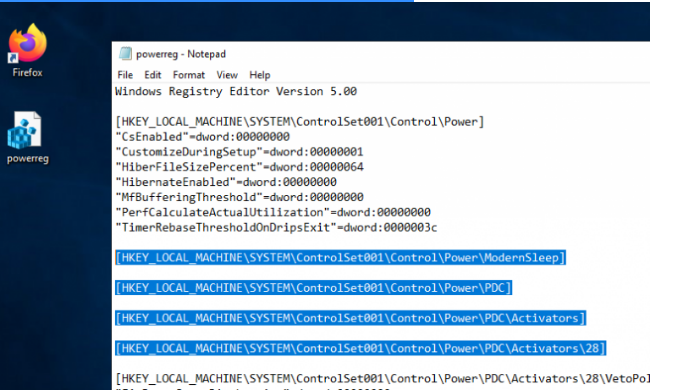The image size is (674, 392).
Task: Click the "CustomizeDuringSetup" value line
Action: point(239,152)
